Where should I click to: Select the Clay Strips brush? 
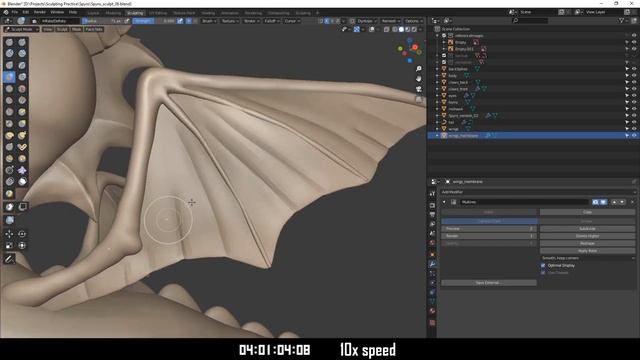[22, 53]
